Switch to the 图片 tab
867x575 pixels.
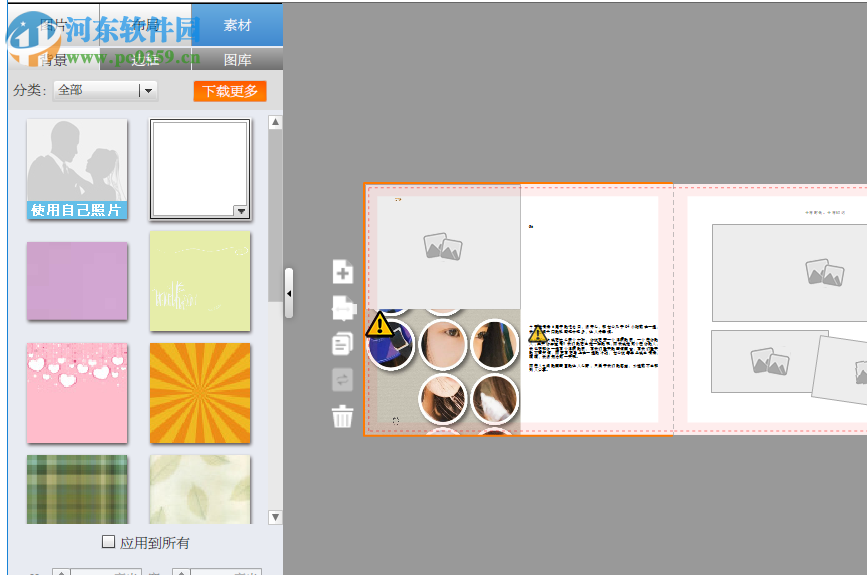coord(54,25)
